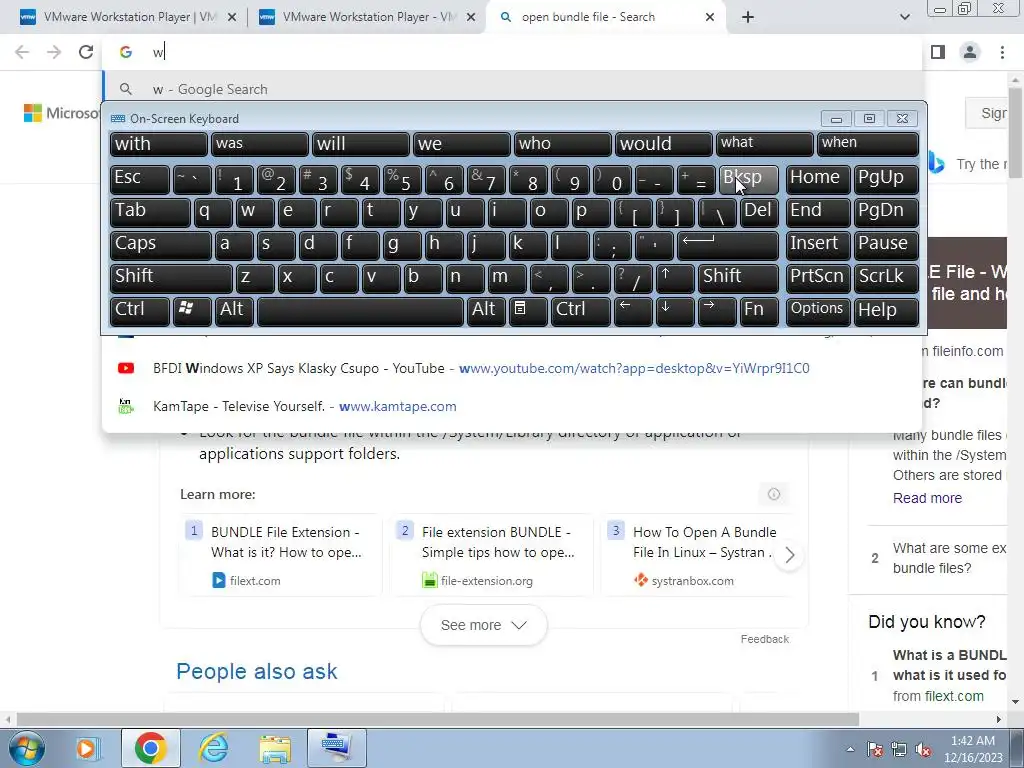Hit the Bksp key on On-Screen Keyboard

[x=748, y=179]
